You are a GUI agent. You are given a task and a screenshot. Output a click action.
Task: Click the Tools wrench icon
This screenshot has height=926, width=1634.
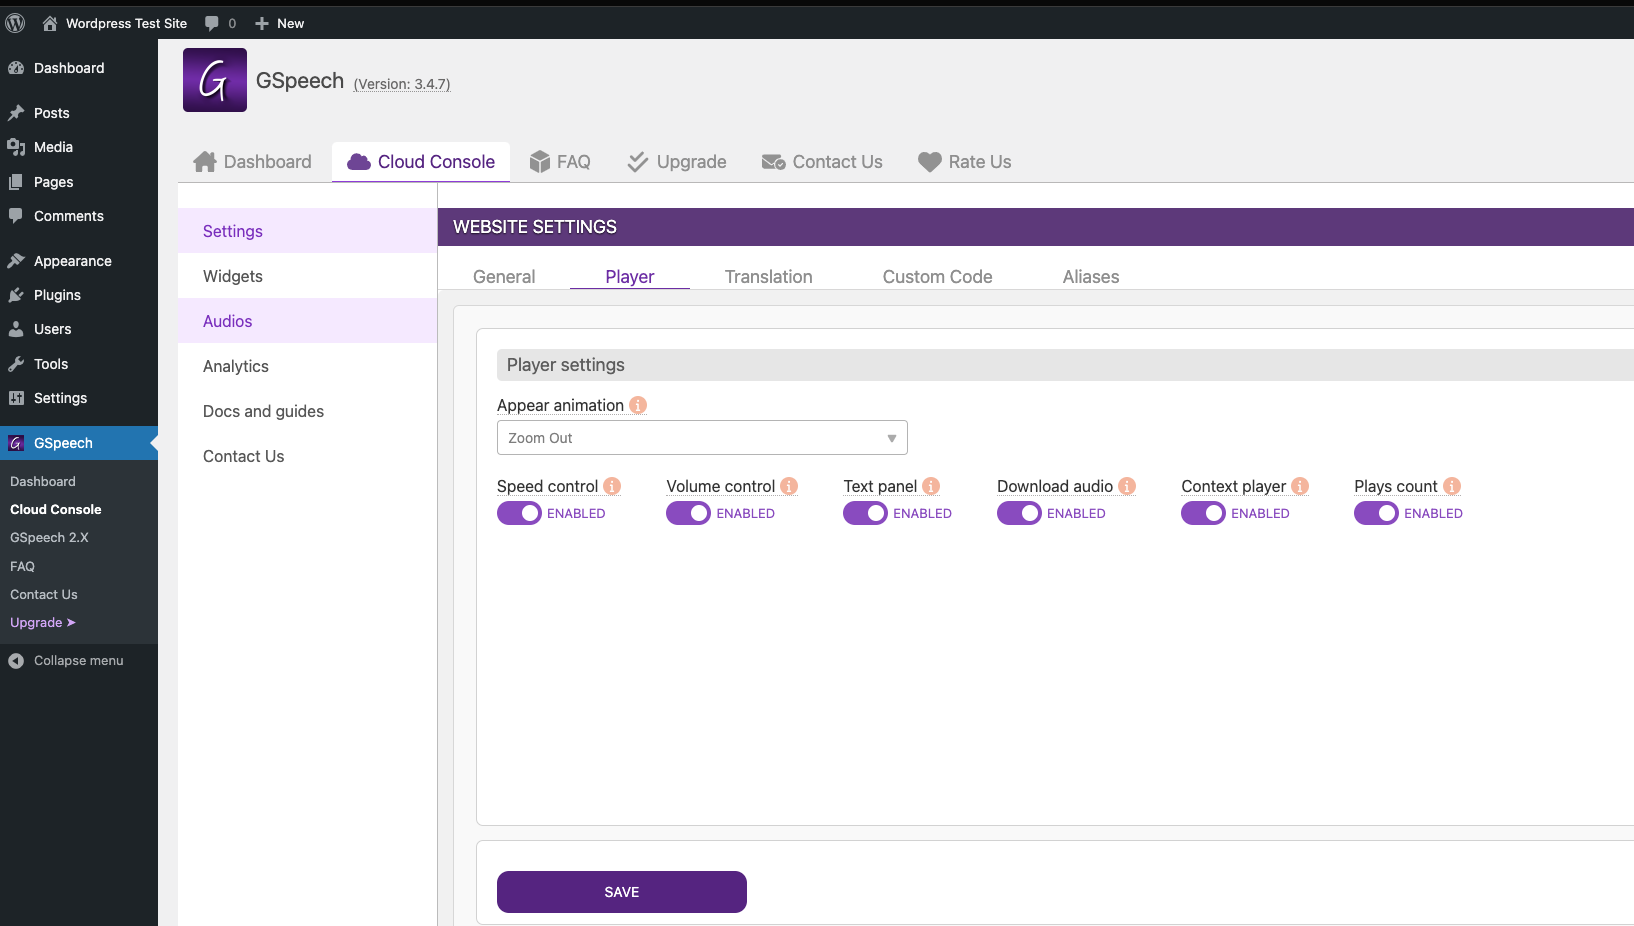tap(16, 364)
